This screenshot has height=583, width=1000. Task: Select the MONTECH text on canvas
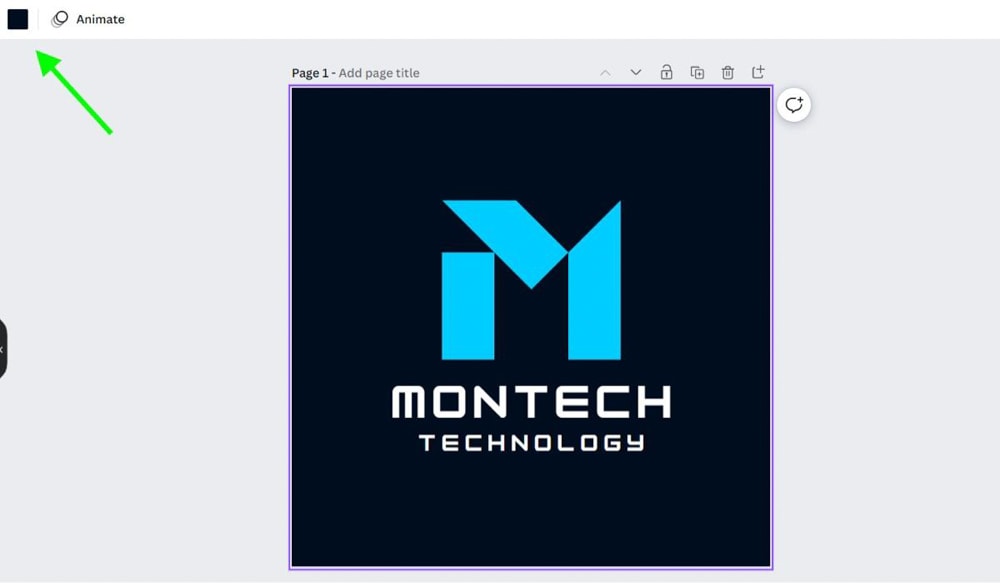531,401
